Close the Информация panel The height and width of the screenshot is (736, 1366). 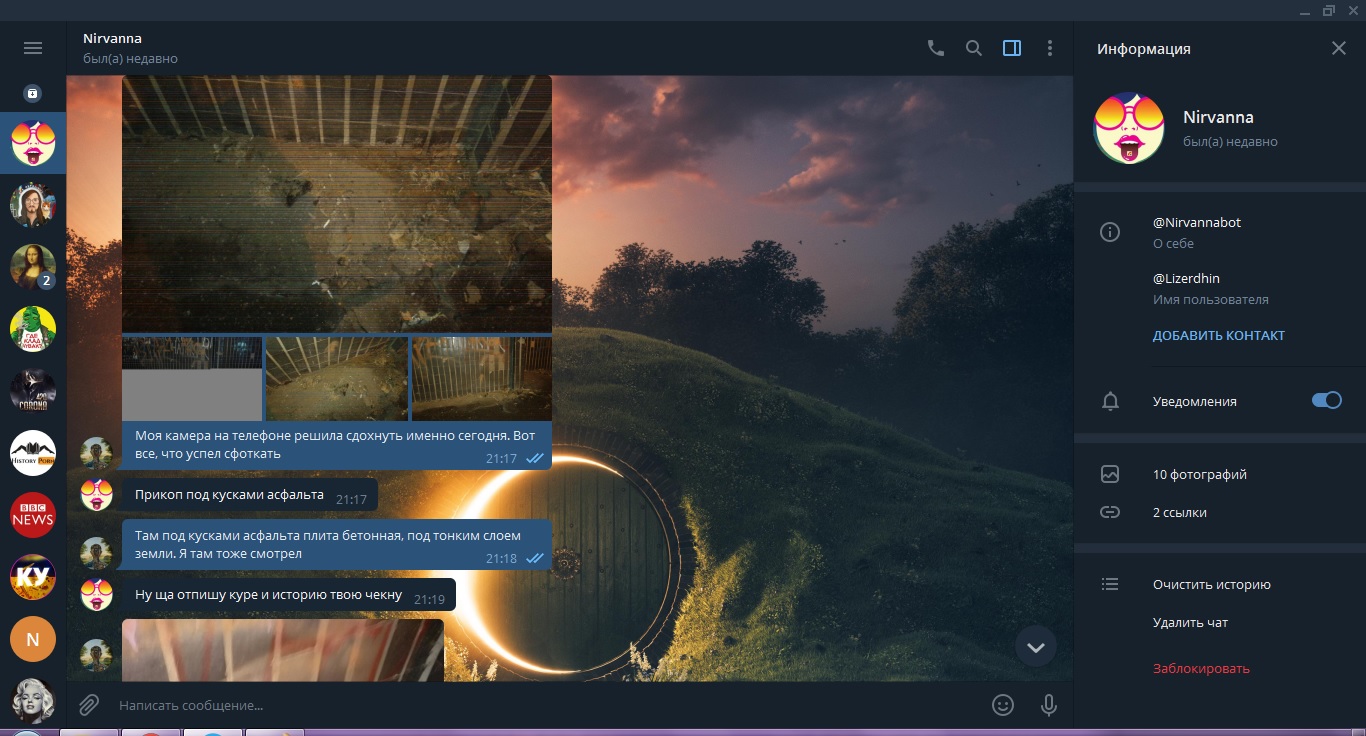(x=1339, y=48)
